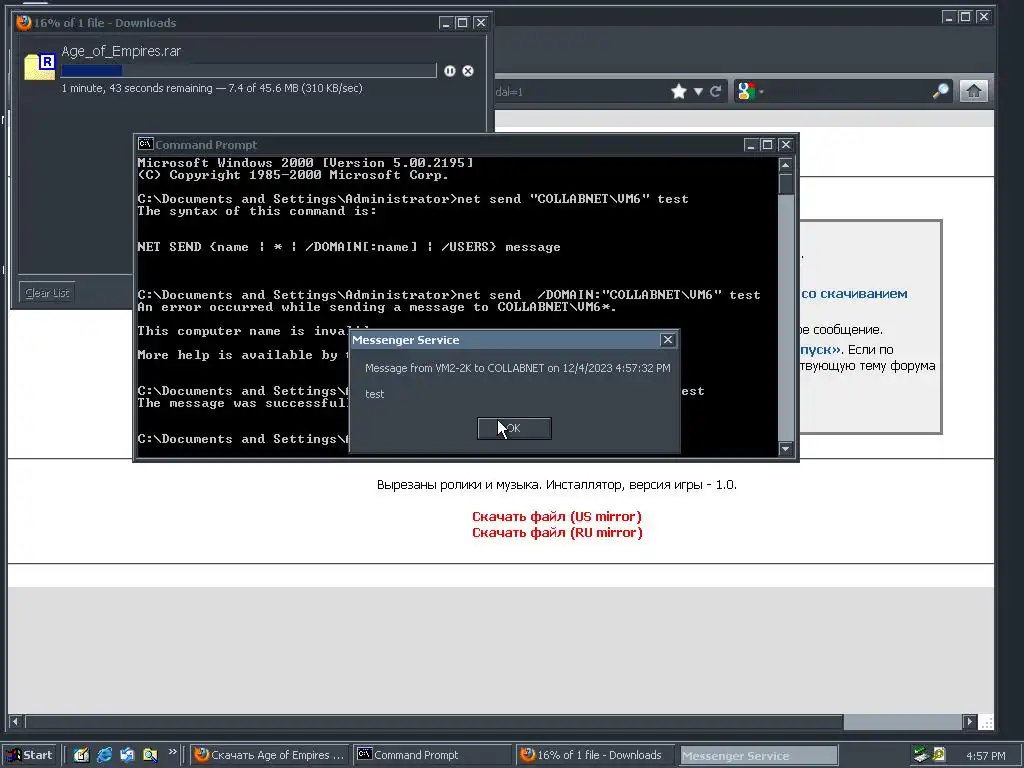Open the Google search engine dropdown
The height and width of the screenshot is (768, 1024).
(750, 91)
